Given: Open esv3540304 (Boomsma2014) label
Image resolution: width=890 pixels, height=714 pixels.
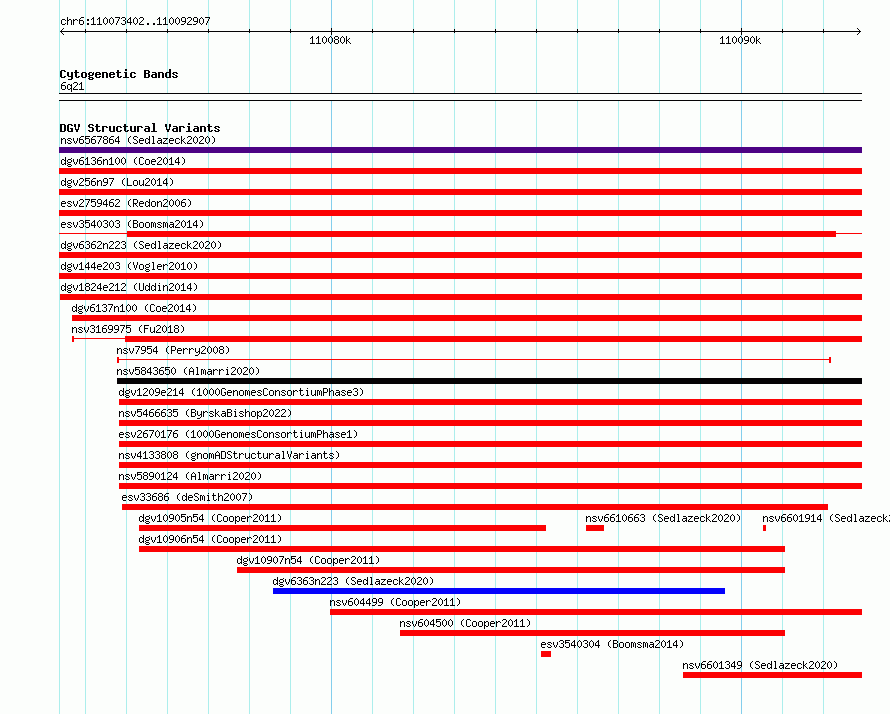Looking at the screenshot, I should tap(612, 644).
